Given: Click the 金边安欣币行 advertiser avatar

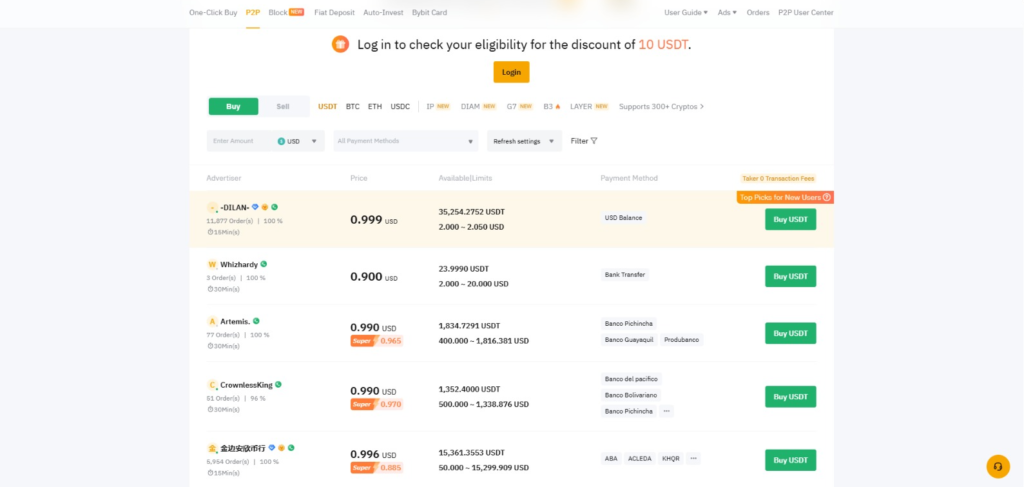Looking at the screenshot, I should tap(212, 448).
